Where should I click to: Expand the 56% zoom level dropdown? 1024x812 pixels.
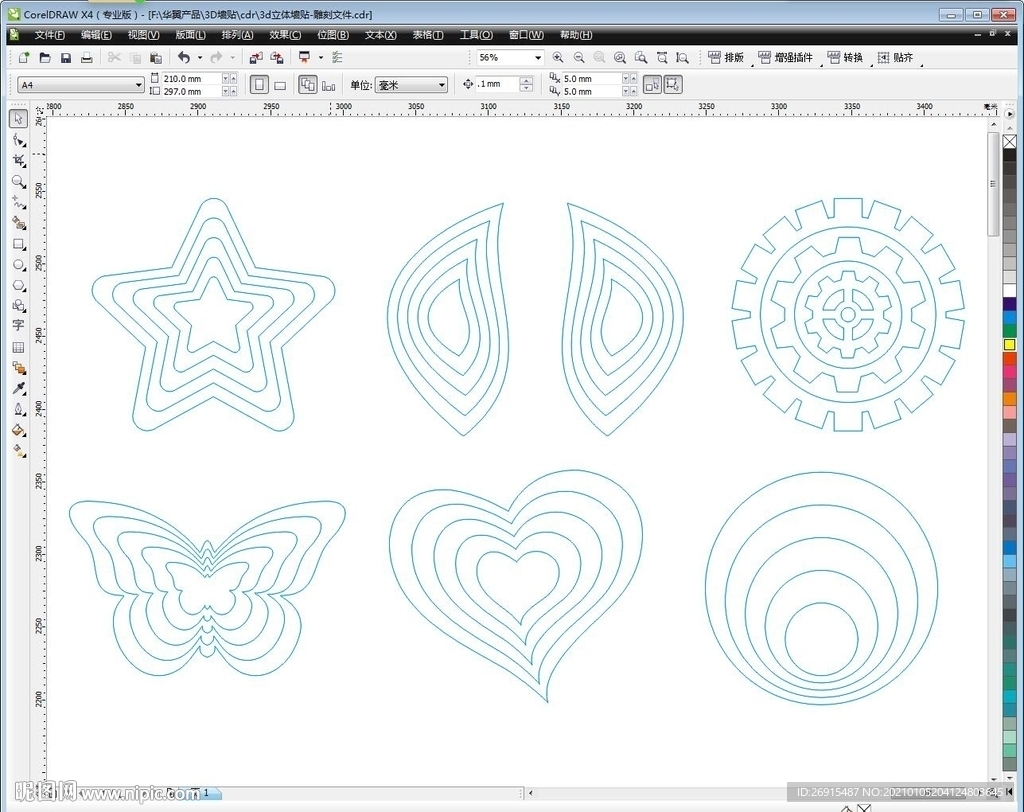click(538, 58)
